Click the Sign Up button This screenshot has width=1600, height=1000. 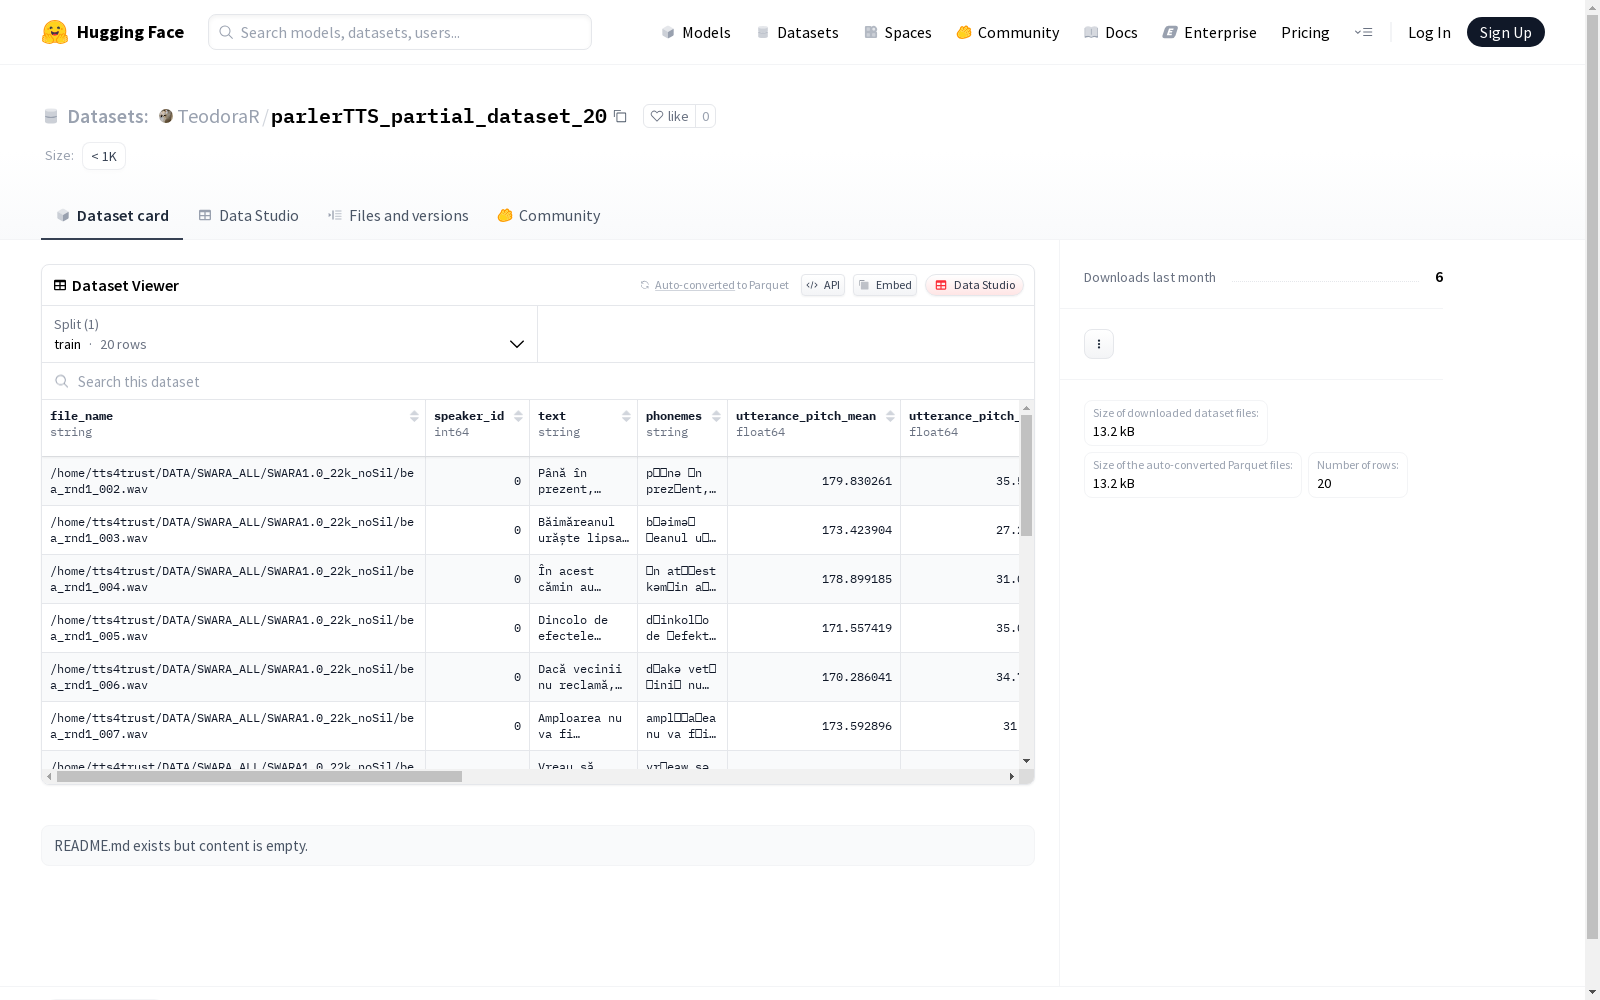click(x=1506, y=32)
